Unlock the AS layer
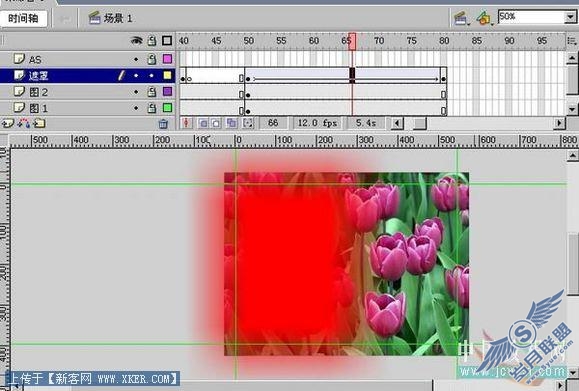 coord(152,59)
